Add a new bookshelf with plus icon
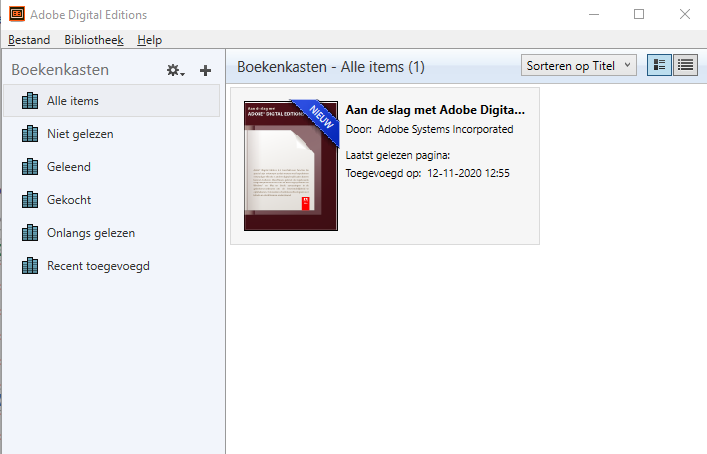This screenshot has width=707, height=454. 206,70
